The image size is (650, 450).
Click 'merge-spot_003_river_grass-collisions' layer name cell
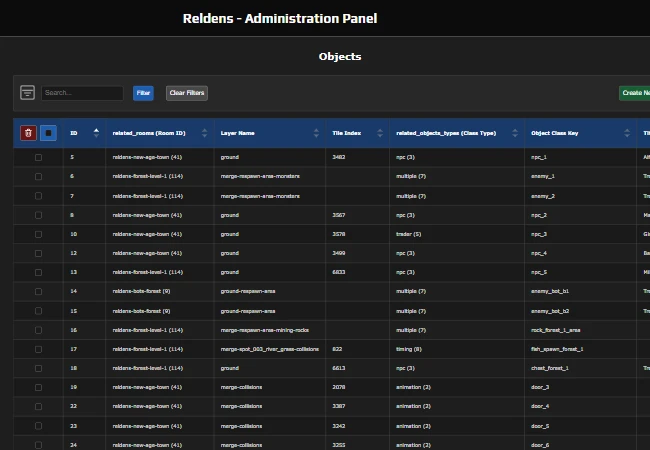[269, 349]
